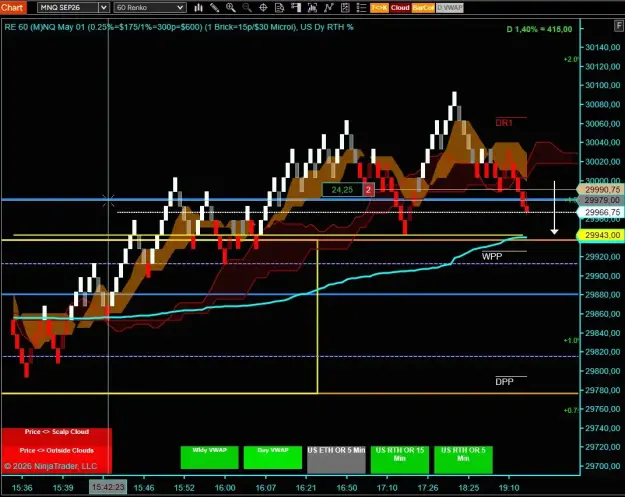The image size is (625, 497).
Task: Toggle the BarCol button
Action: [x=423, y=8]
